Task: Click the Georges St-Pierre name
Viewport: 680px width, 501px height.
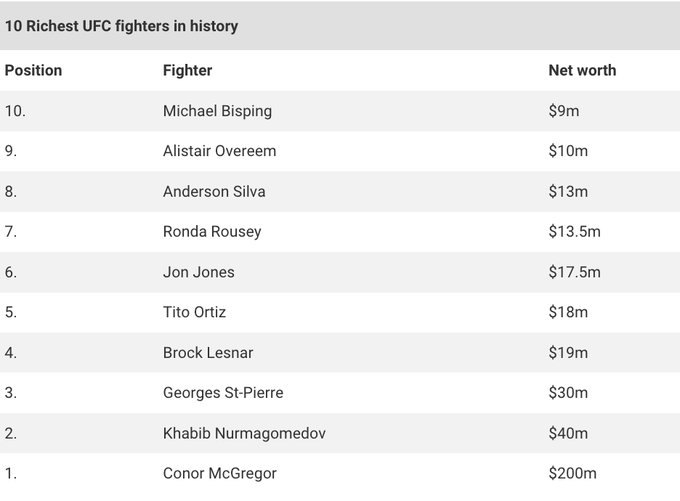Action: (223, 393)
